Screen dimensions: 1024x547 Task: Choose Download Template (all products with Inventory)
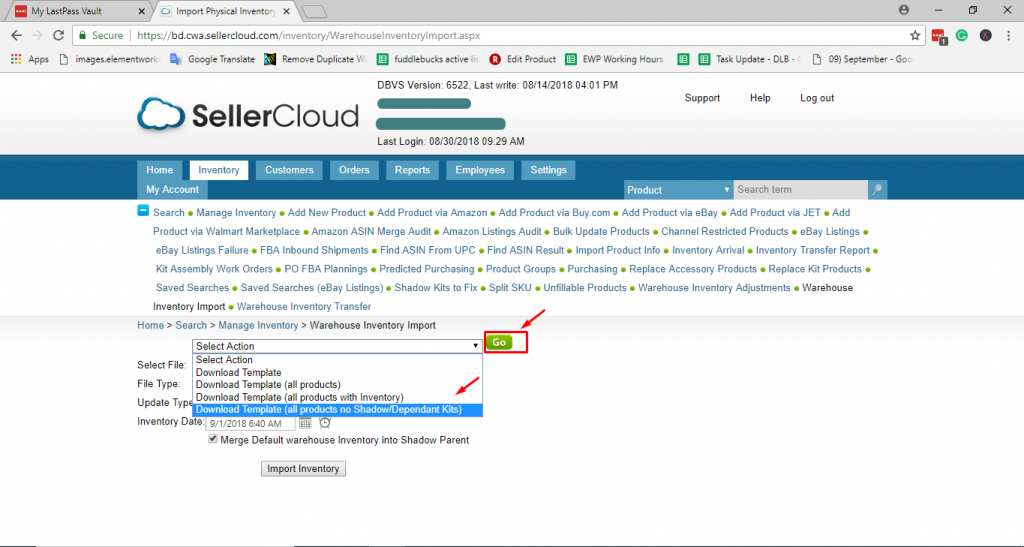[337, 397]
